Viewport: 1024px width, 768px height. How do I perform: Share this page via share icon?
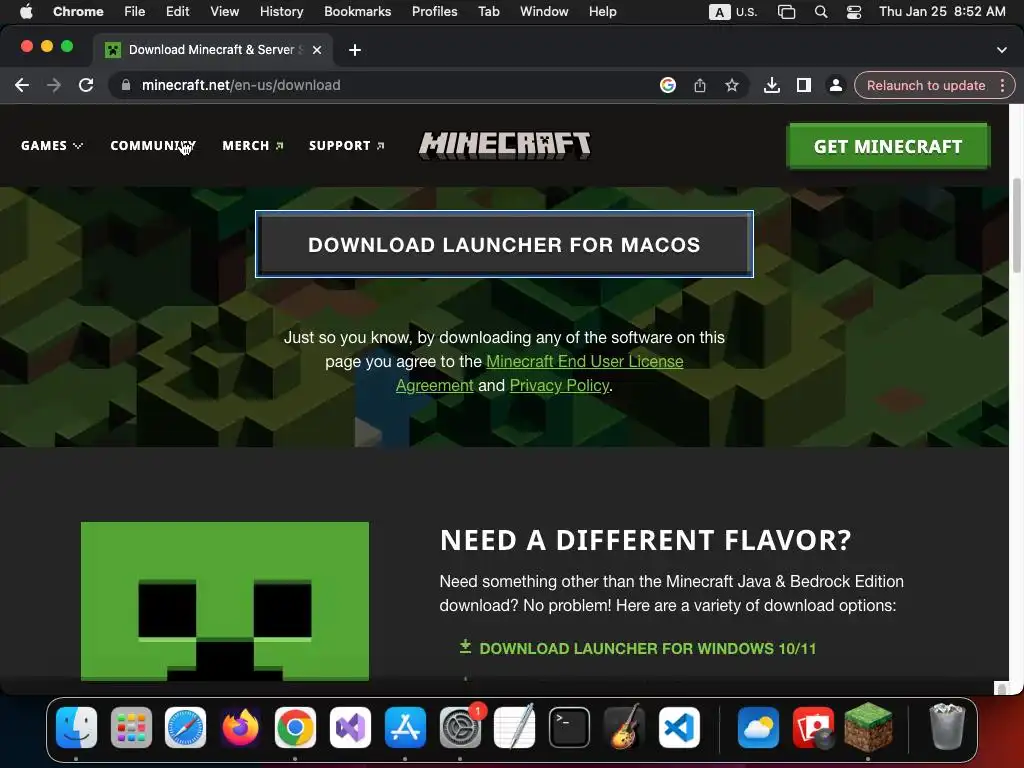pos(699,85)
